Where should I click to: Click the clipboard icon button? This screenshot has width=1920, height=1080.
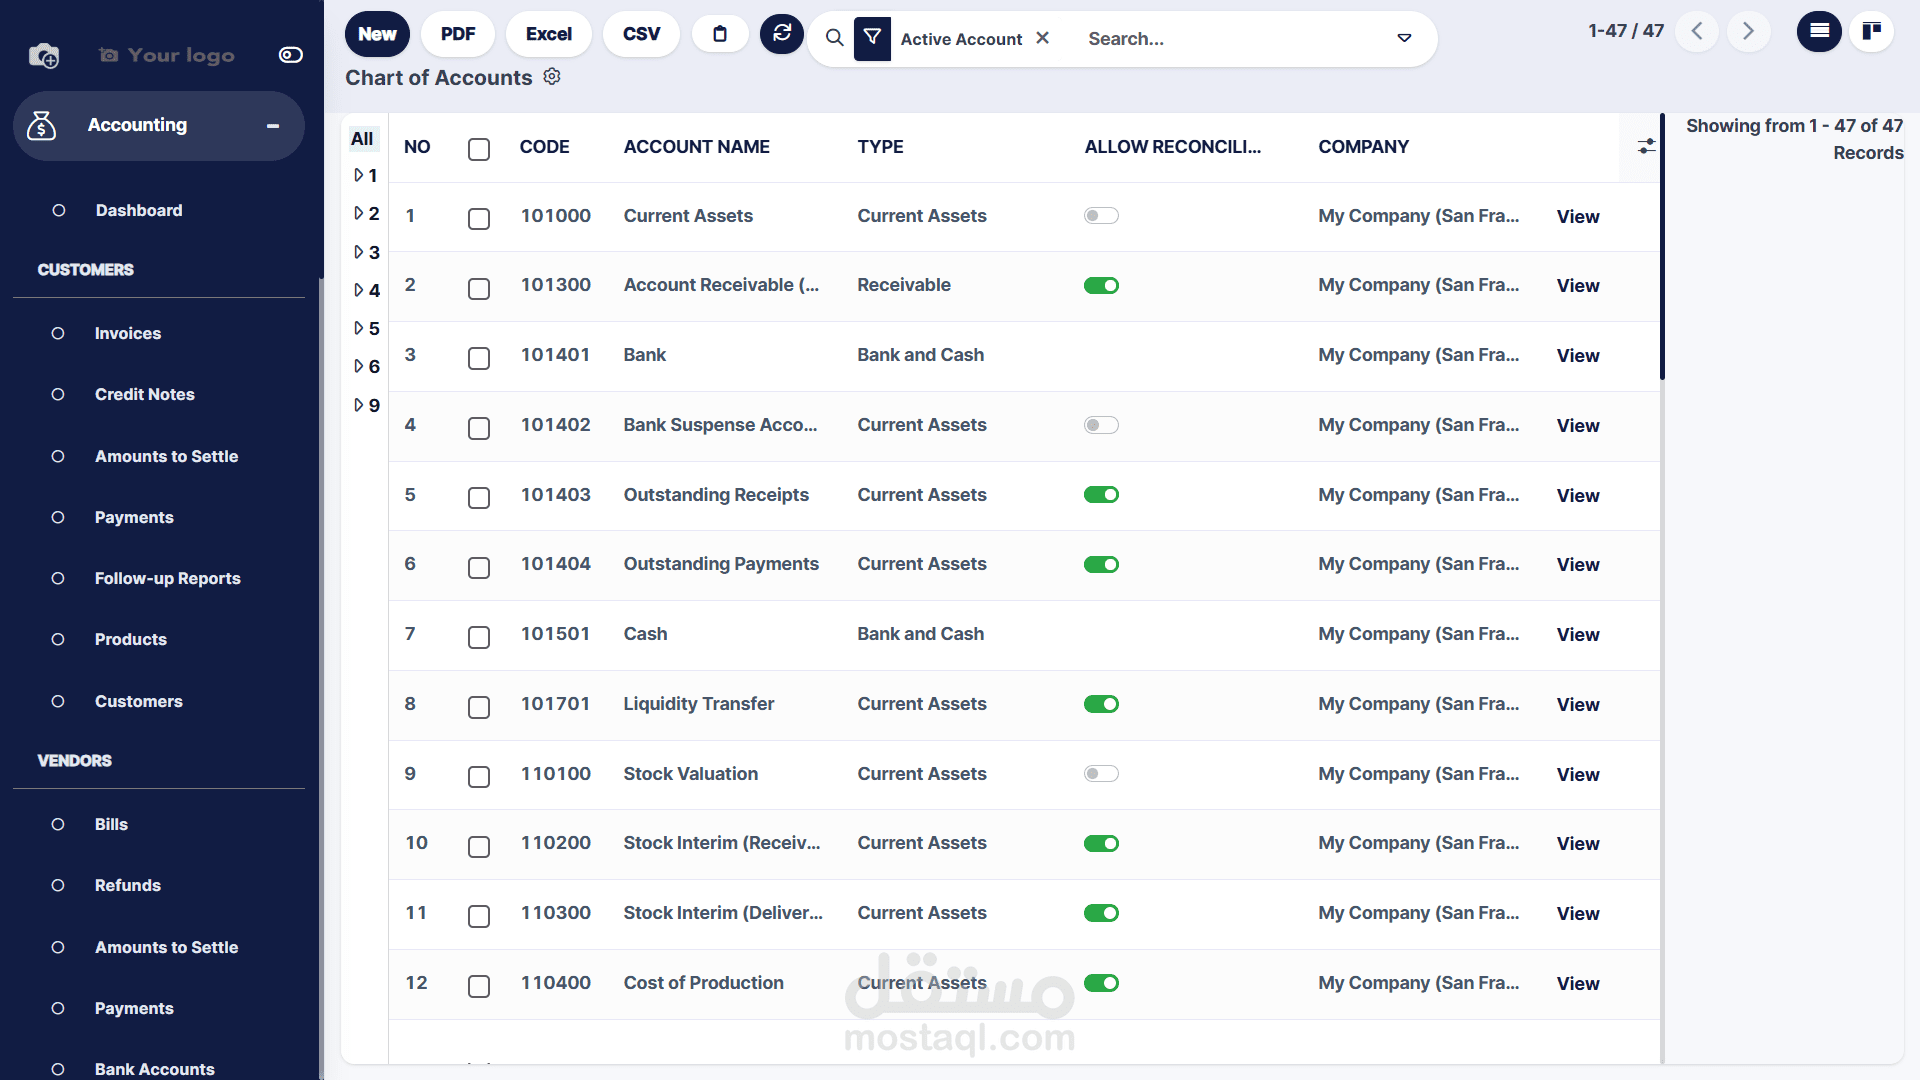pyautogui.click(x=720, y=34)
